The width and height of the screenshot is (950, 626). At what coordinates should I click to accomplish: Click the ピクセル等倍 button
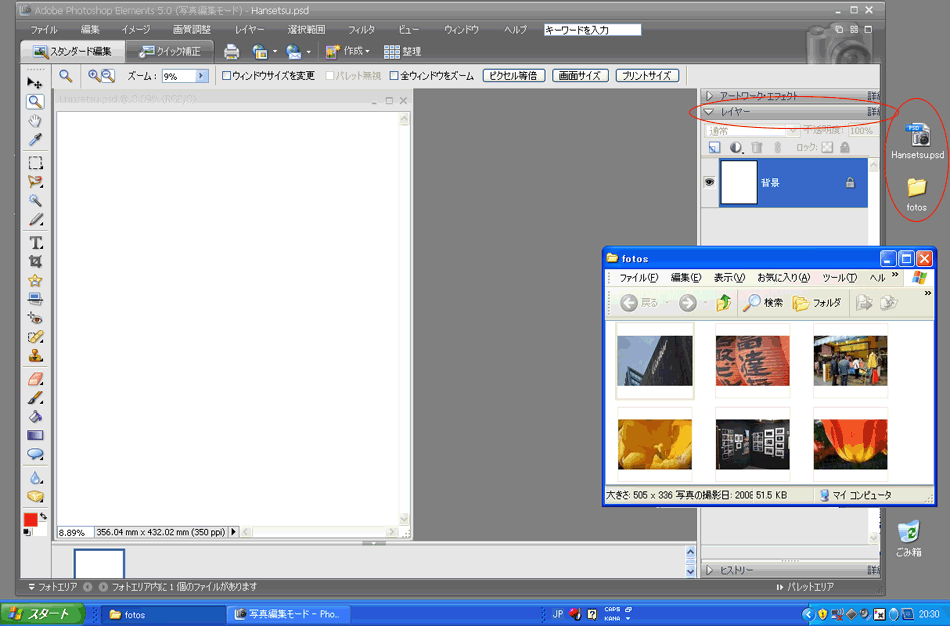pos(514,76)
